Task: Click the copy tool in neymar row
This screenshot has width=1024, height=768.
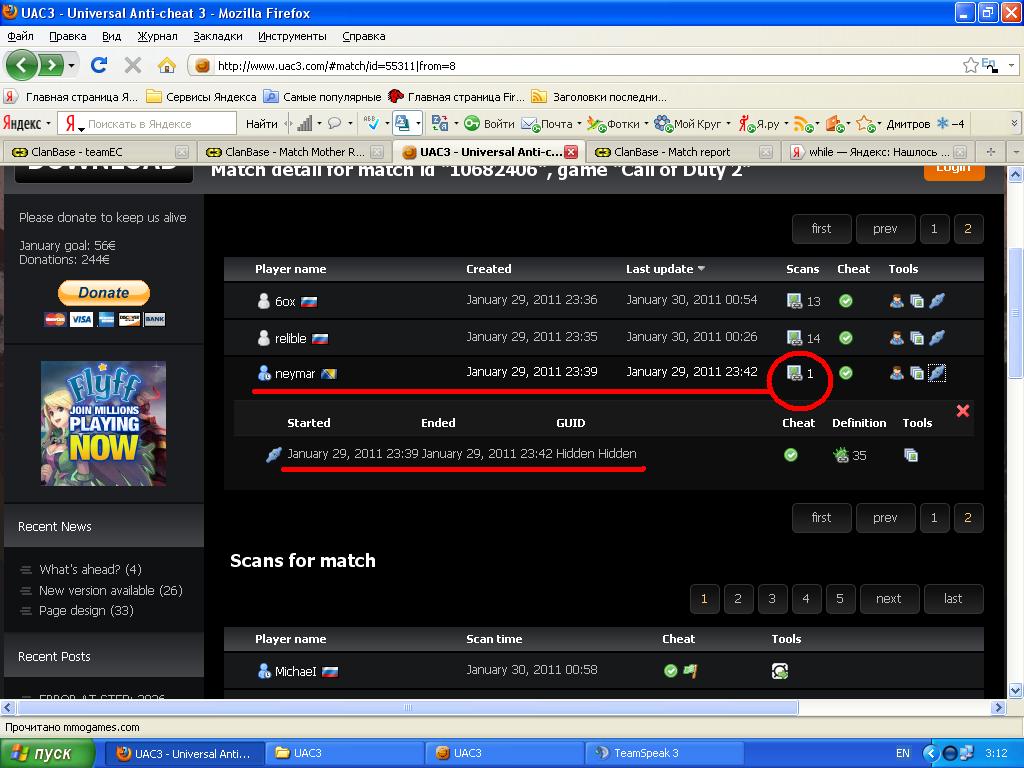Action: pos(917,373)
